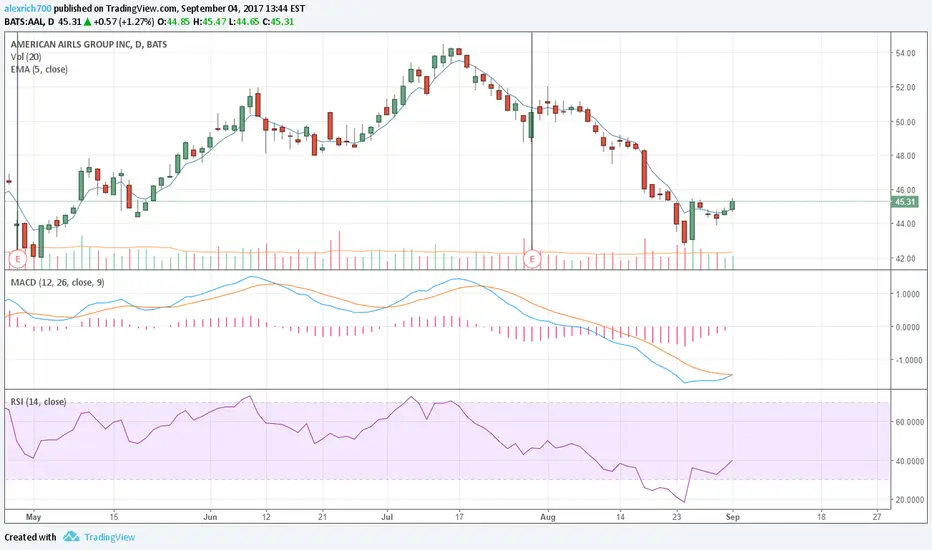The width and height of the screenshot is (932, 550).
Task: Click the 27 date axis label
Action: [x=877, y=517]
